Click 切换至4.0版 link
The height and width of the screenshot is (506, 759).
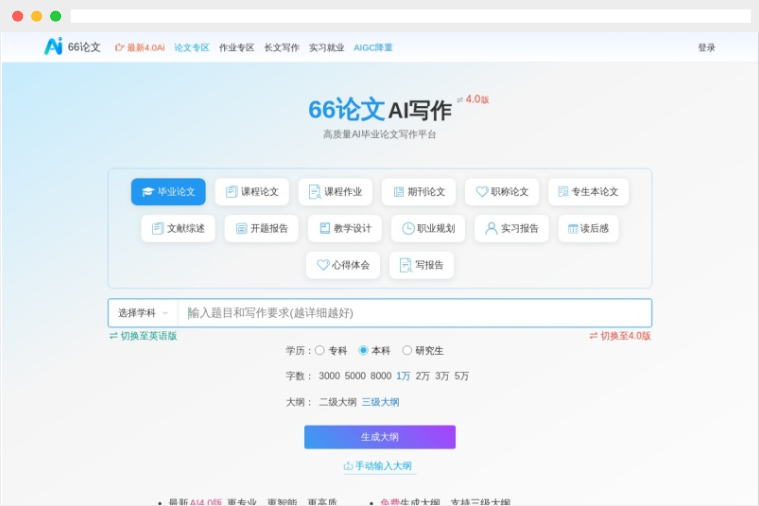tap(620, 336)
